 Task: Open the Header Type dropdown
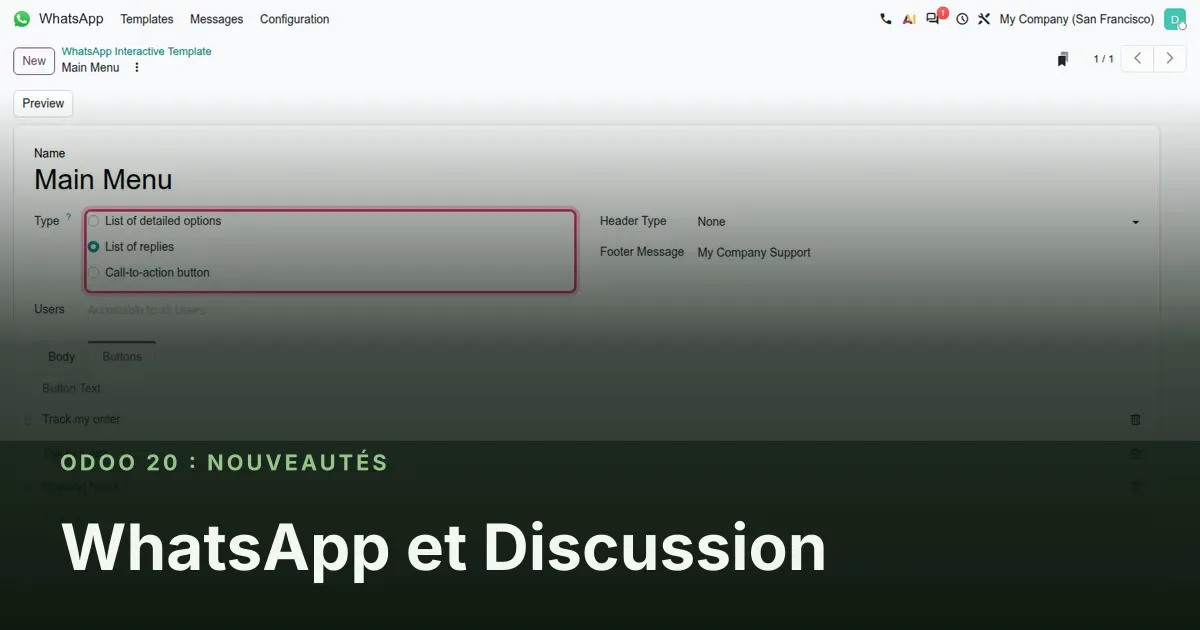click(x=919, y=222)
